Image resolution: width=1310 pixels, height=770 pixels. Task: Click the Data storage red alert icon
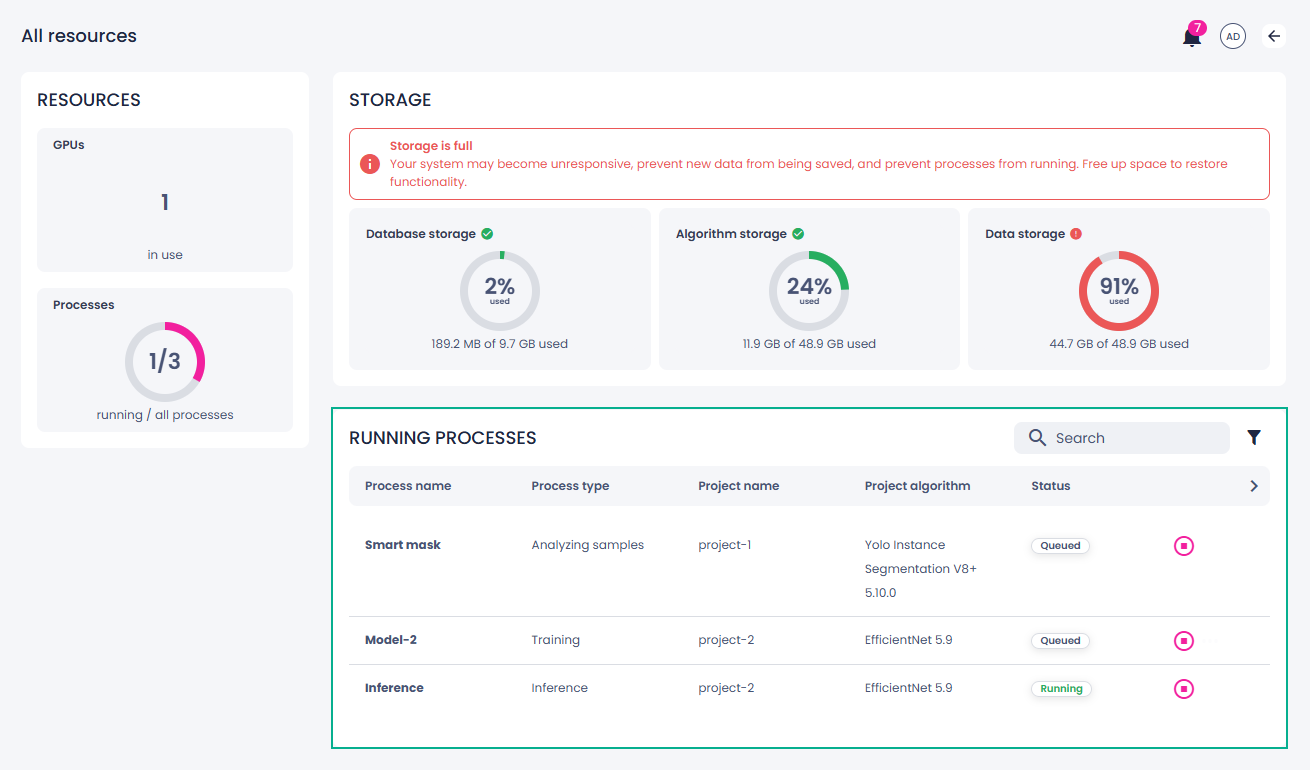(1076, 234)
